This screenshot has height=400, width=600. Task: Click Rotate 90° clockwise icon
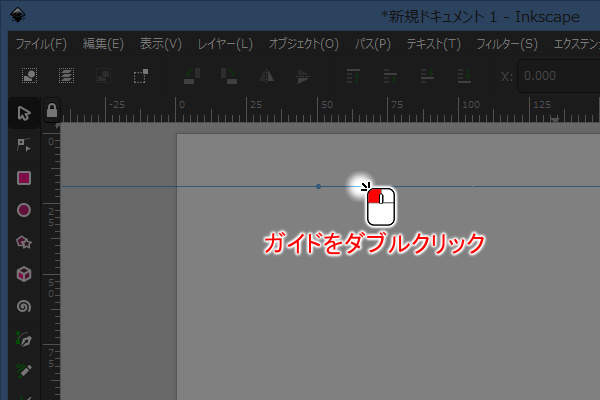229,76
